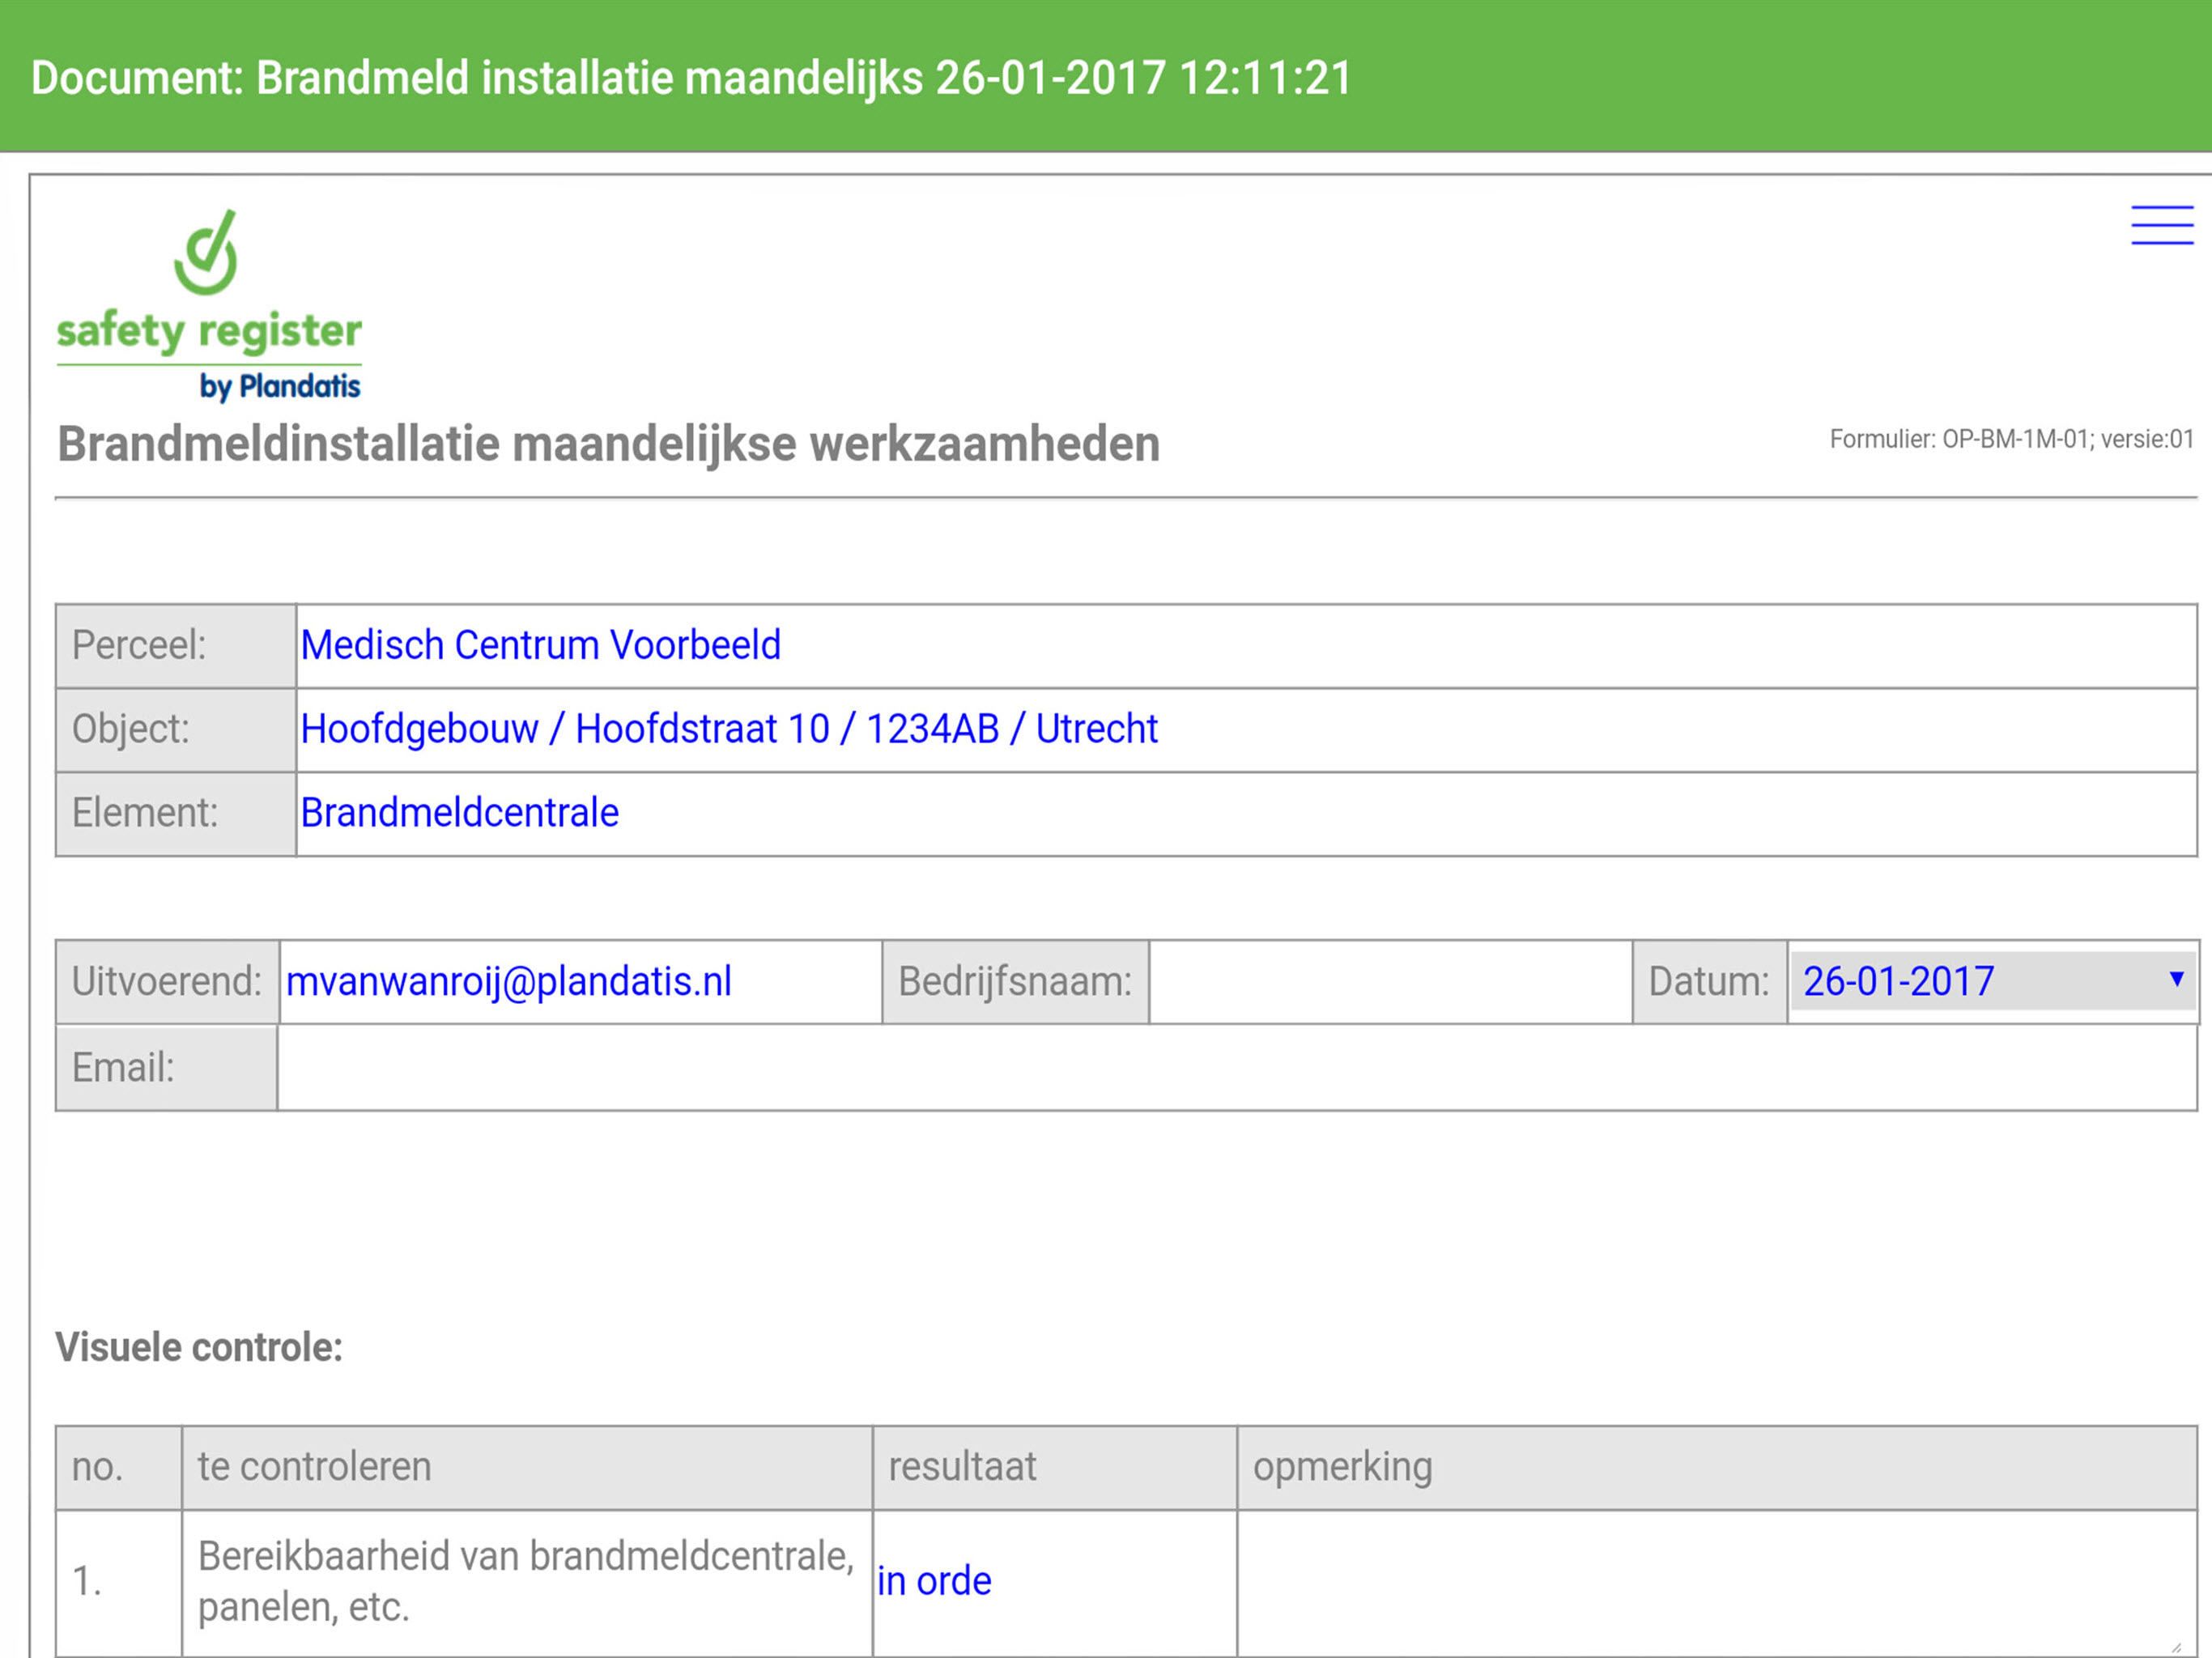Screen dimensions: 2212x1658
Task: Click the safety register logo
Action: pos(208,305)
